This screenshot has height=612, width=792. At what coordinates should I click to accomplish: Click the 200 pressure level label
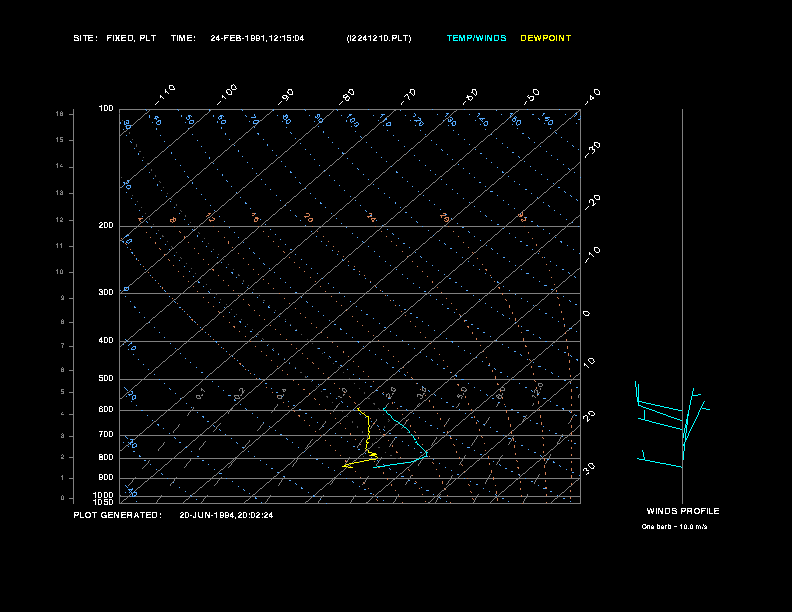click(106, 226)
